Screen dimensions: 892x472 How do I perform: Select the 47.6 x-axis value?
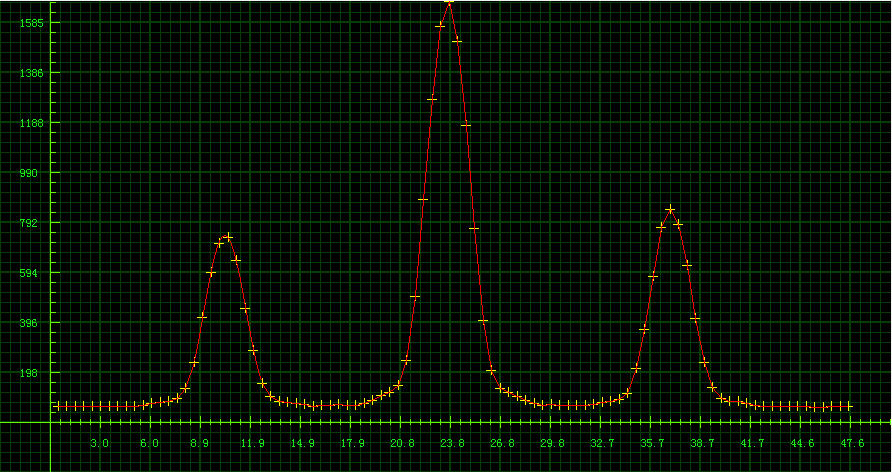[853, 444]
